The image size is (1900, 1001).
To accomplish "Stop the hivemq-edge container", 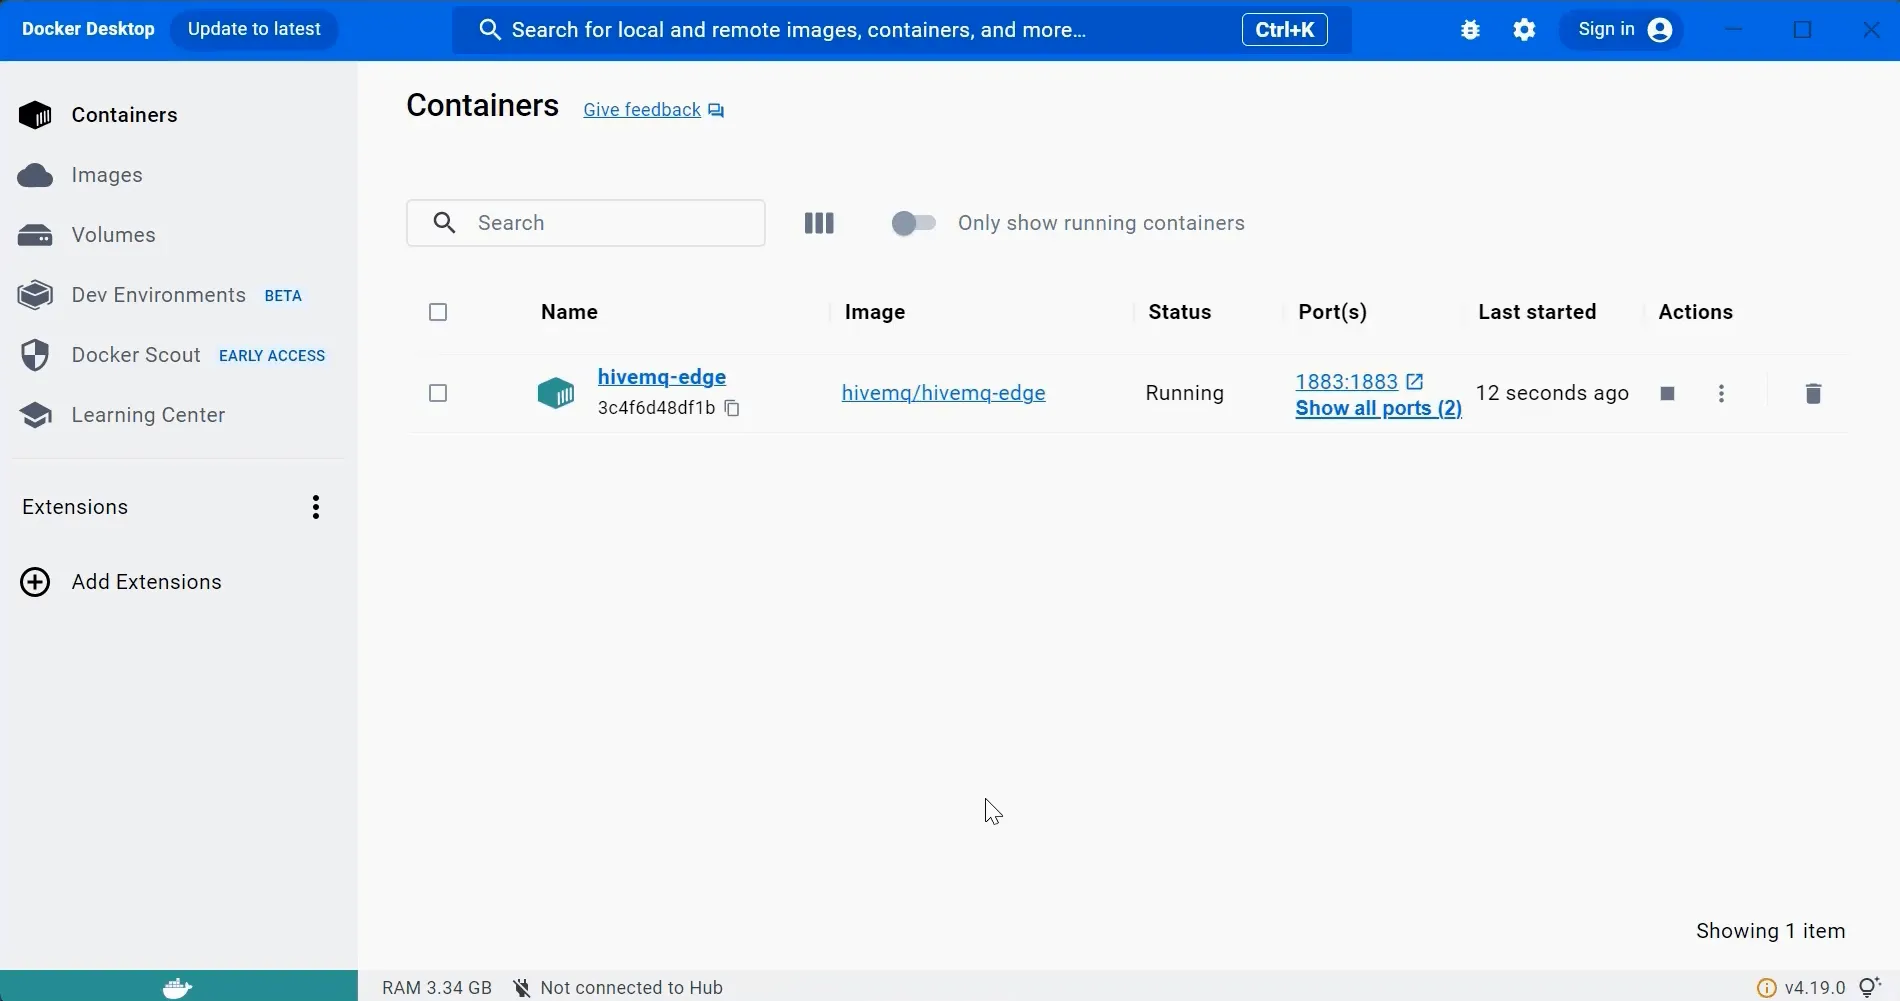I will click(1667, 393).
